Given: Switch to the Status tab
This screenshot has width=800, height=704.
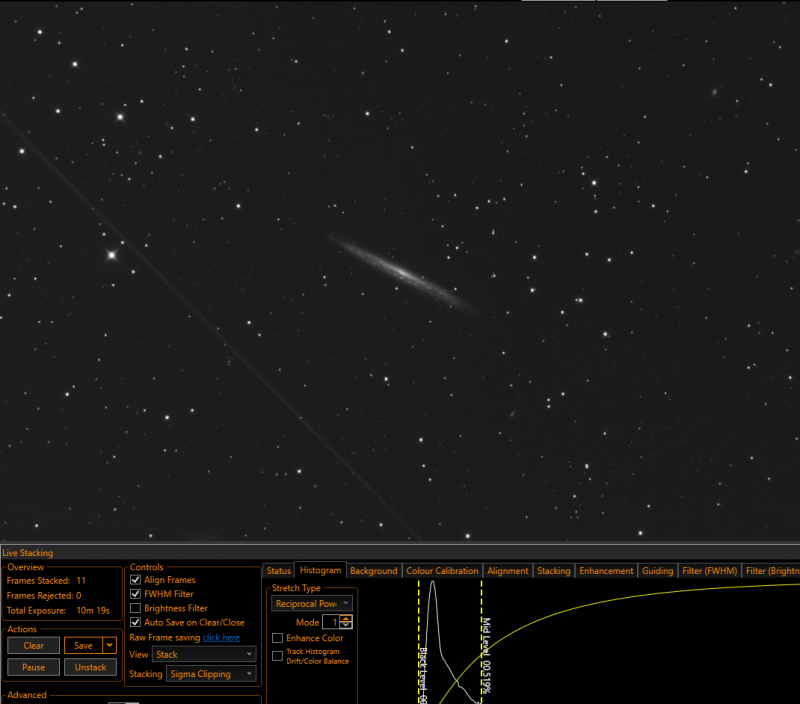Looking at the screenshot, I should [x=279, y=571].
